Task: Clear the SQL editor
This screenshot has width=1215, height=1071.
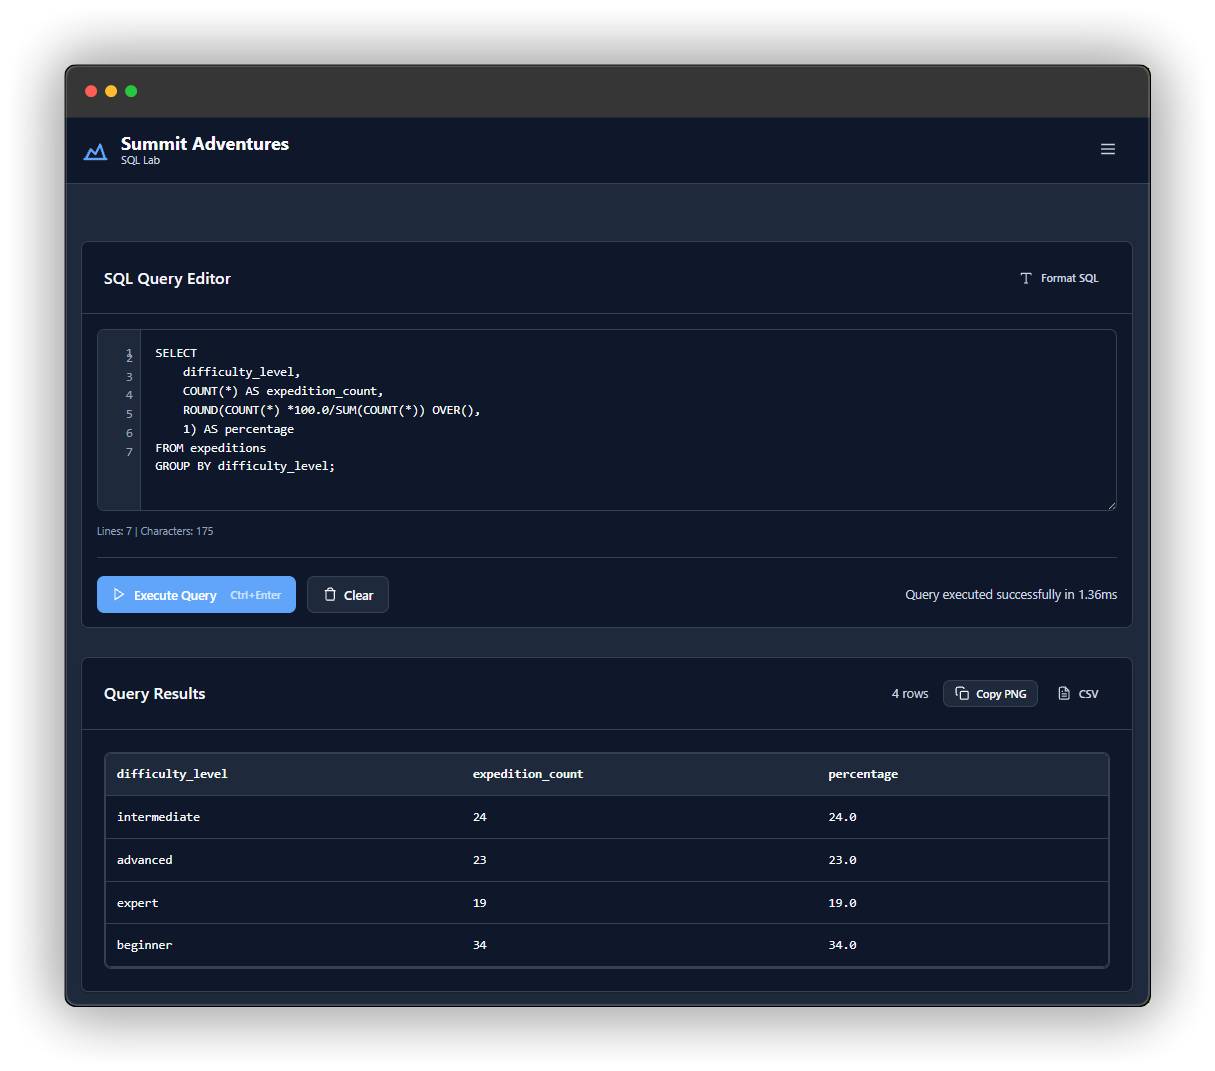Action: [x=347, y=595]
